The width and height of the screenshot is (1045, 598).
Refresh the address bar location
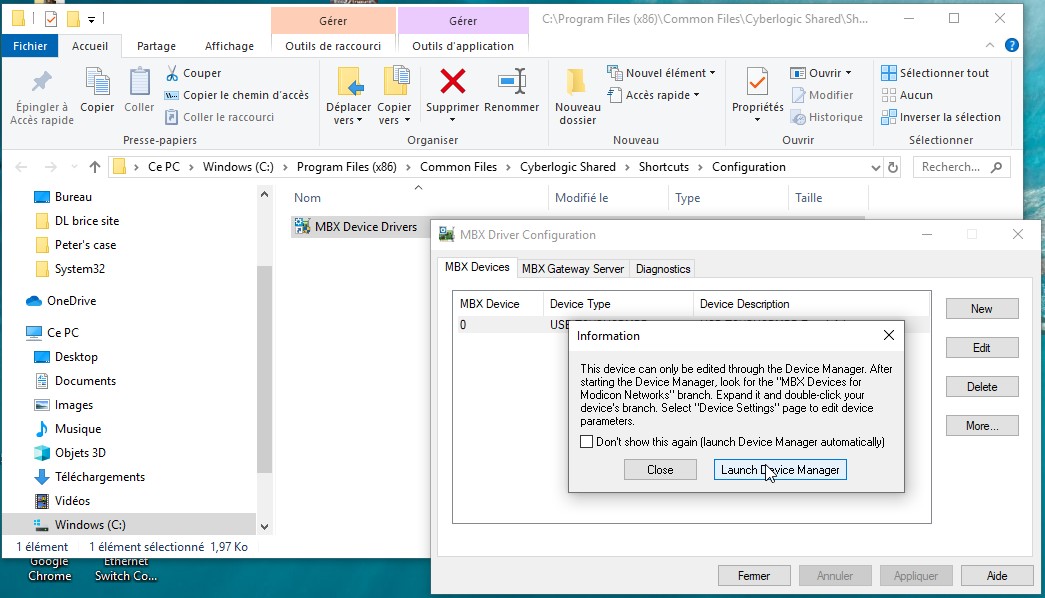(893, 167)
